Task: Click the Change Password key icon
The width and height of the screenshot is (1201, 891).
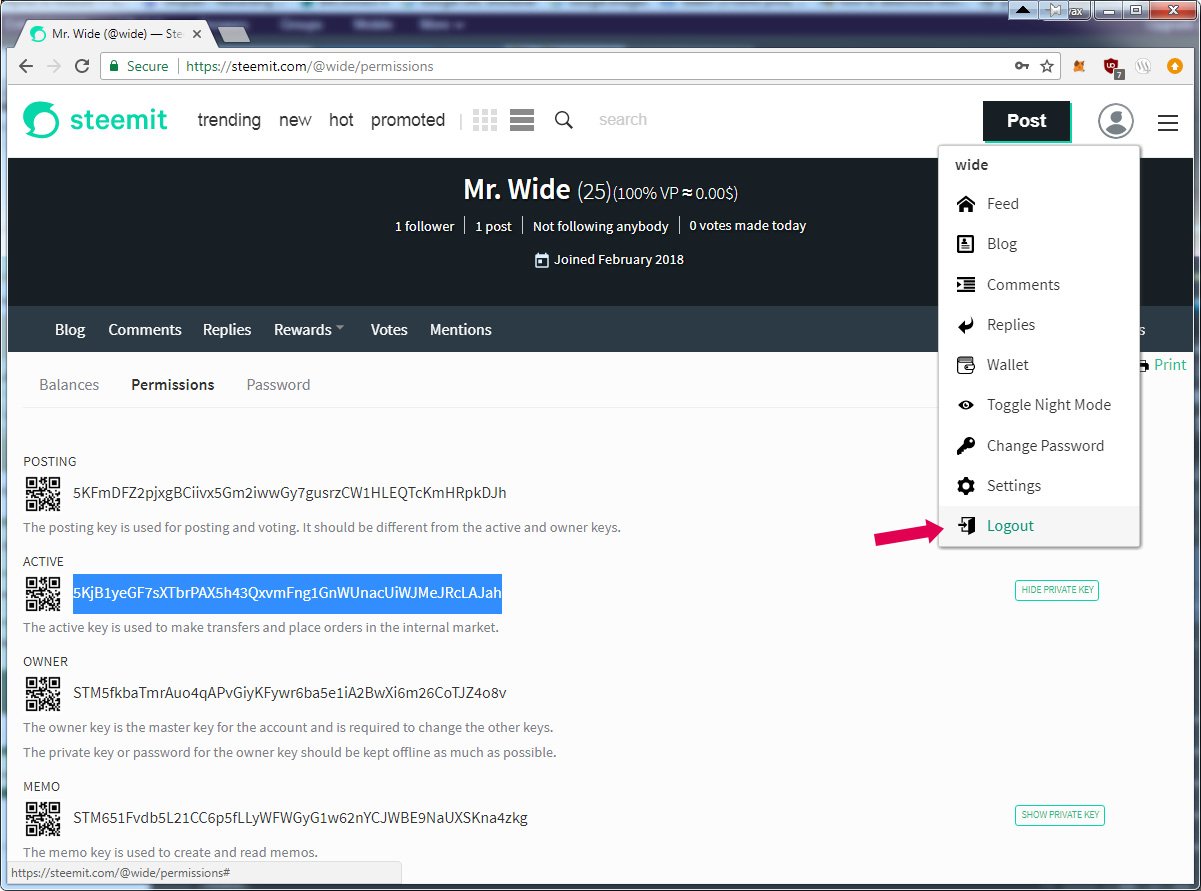Action: 966,445
